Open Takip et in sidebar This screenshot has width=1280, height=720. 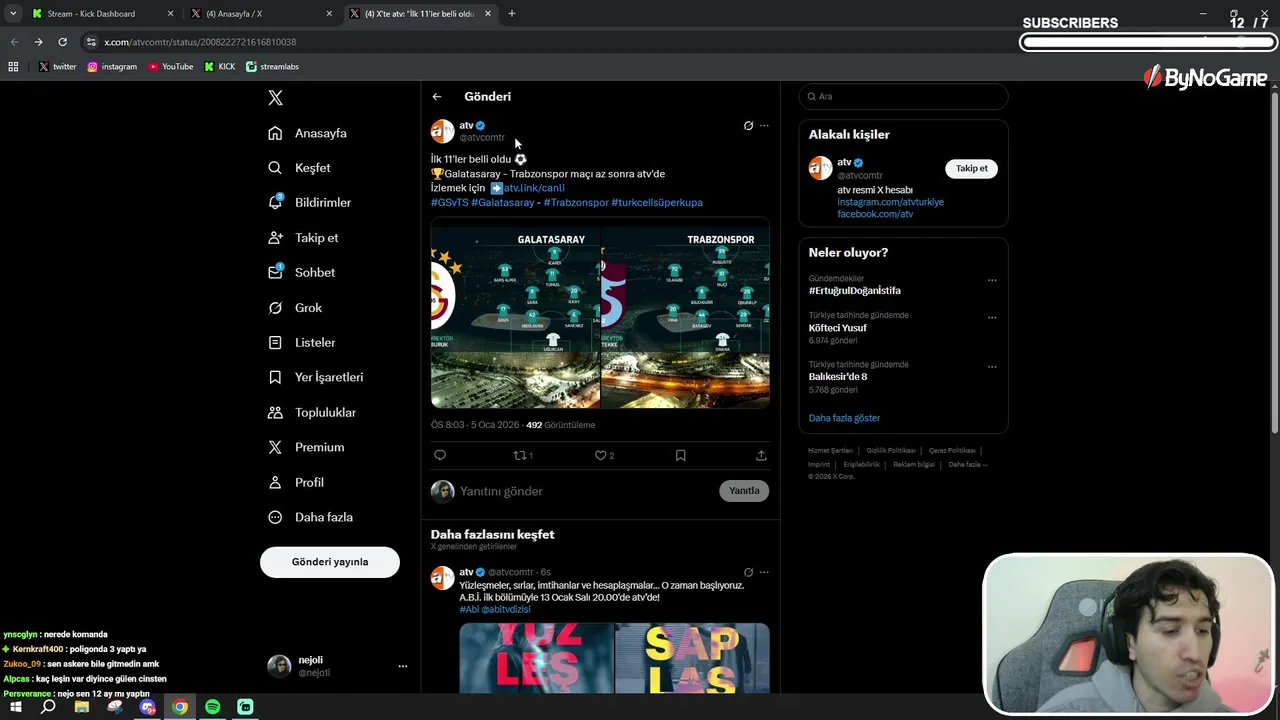[x=303, y=238]
